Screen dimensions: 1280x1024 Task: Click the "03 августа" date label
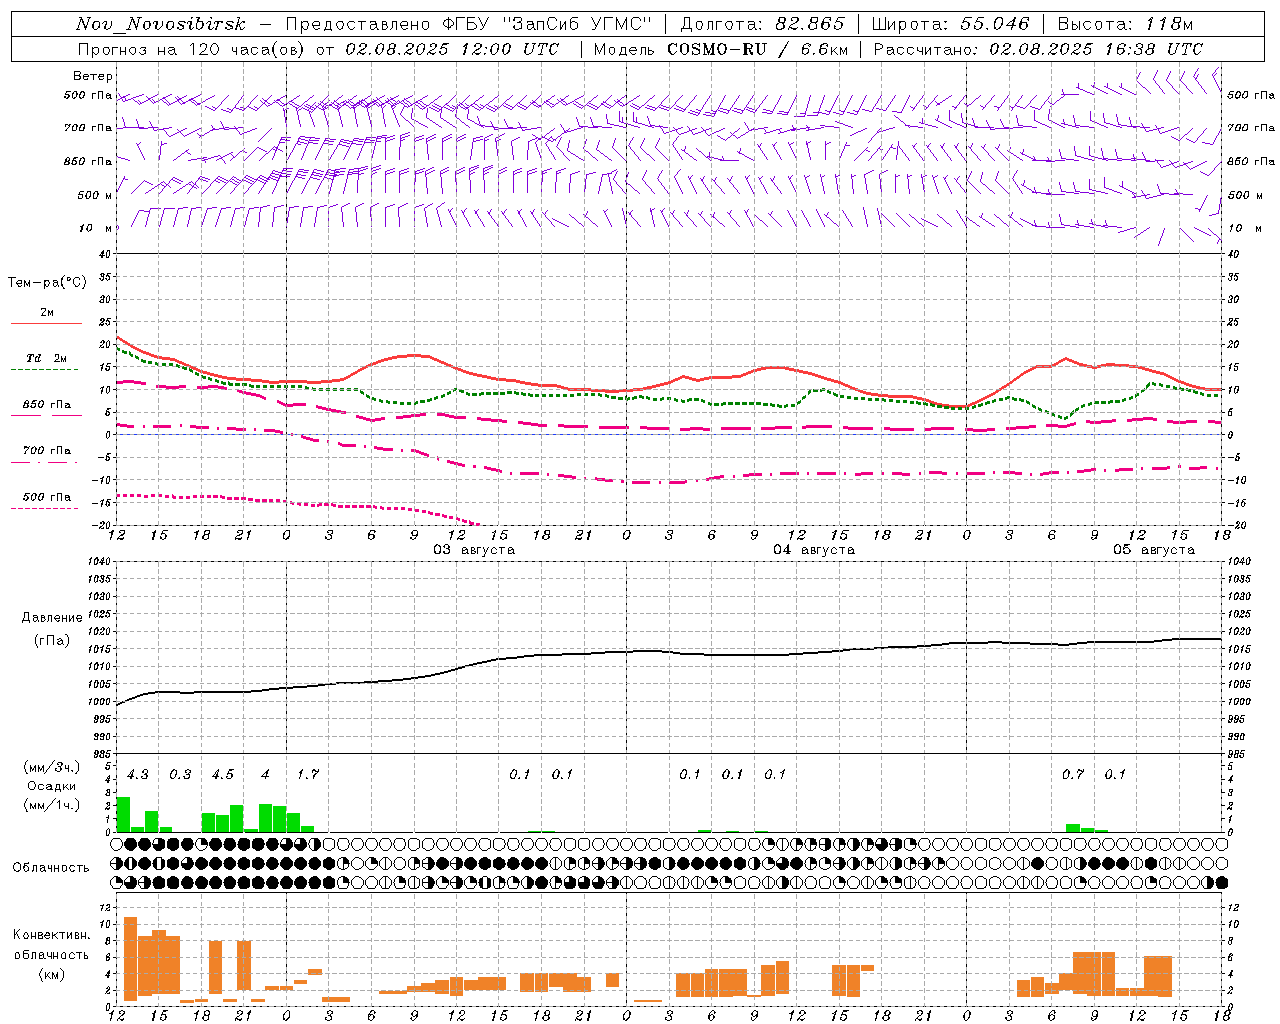click(474, 550)
